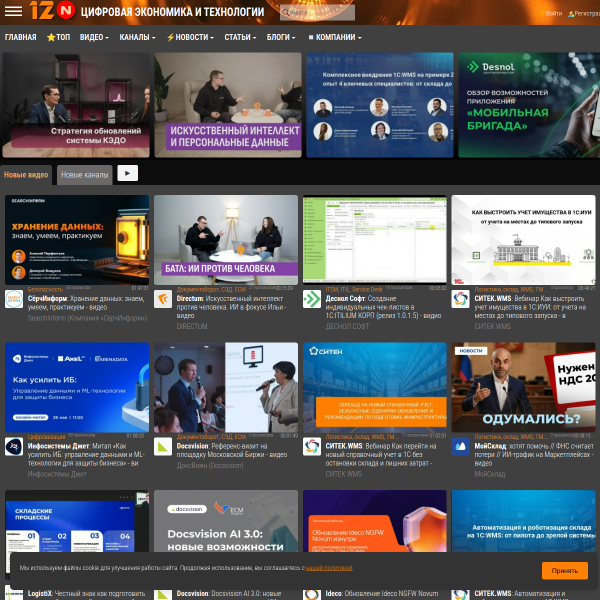
Task: Expand the Новости dropdown menu
Action: point(190,37)
